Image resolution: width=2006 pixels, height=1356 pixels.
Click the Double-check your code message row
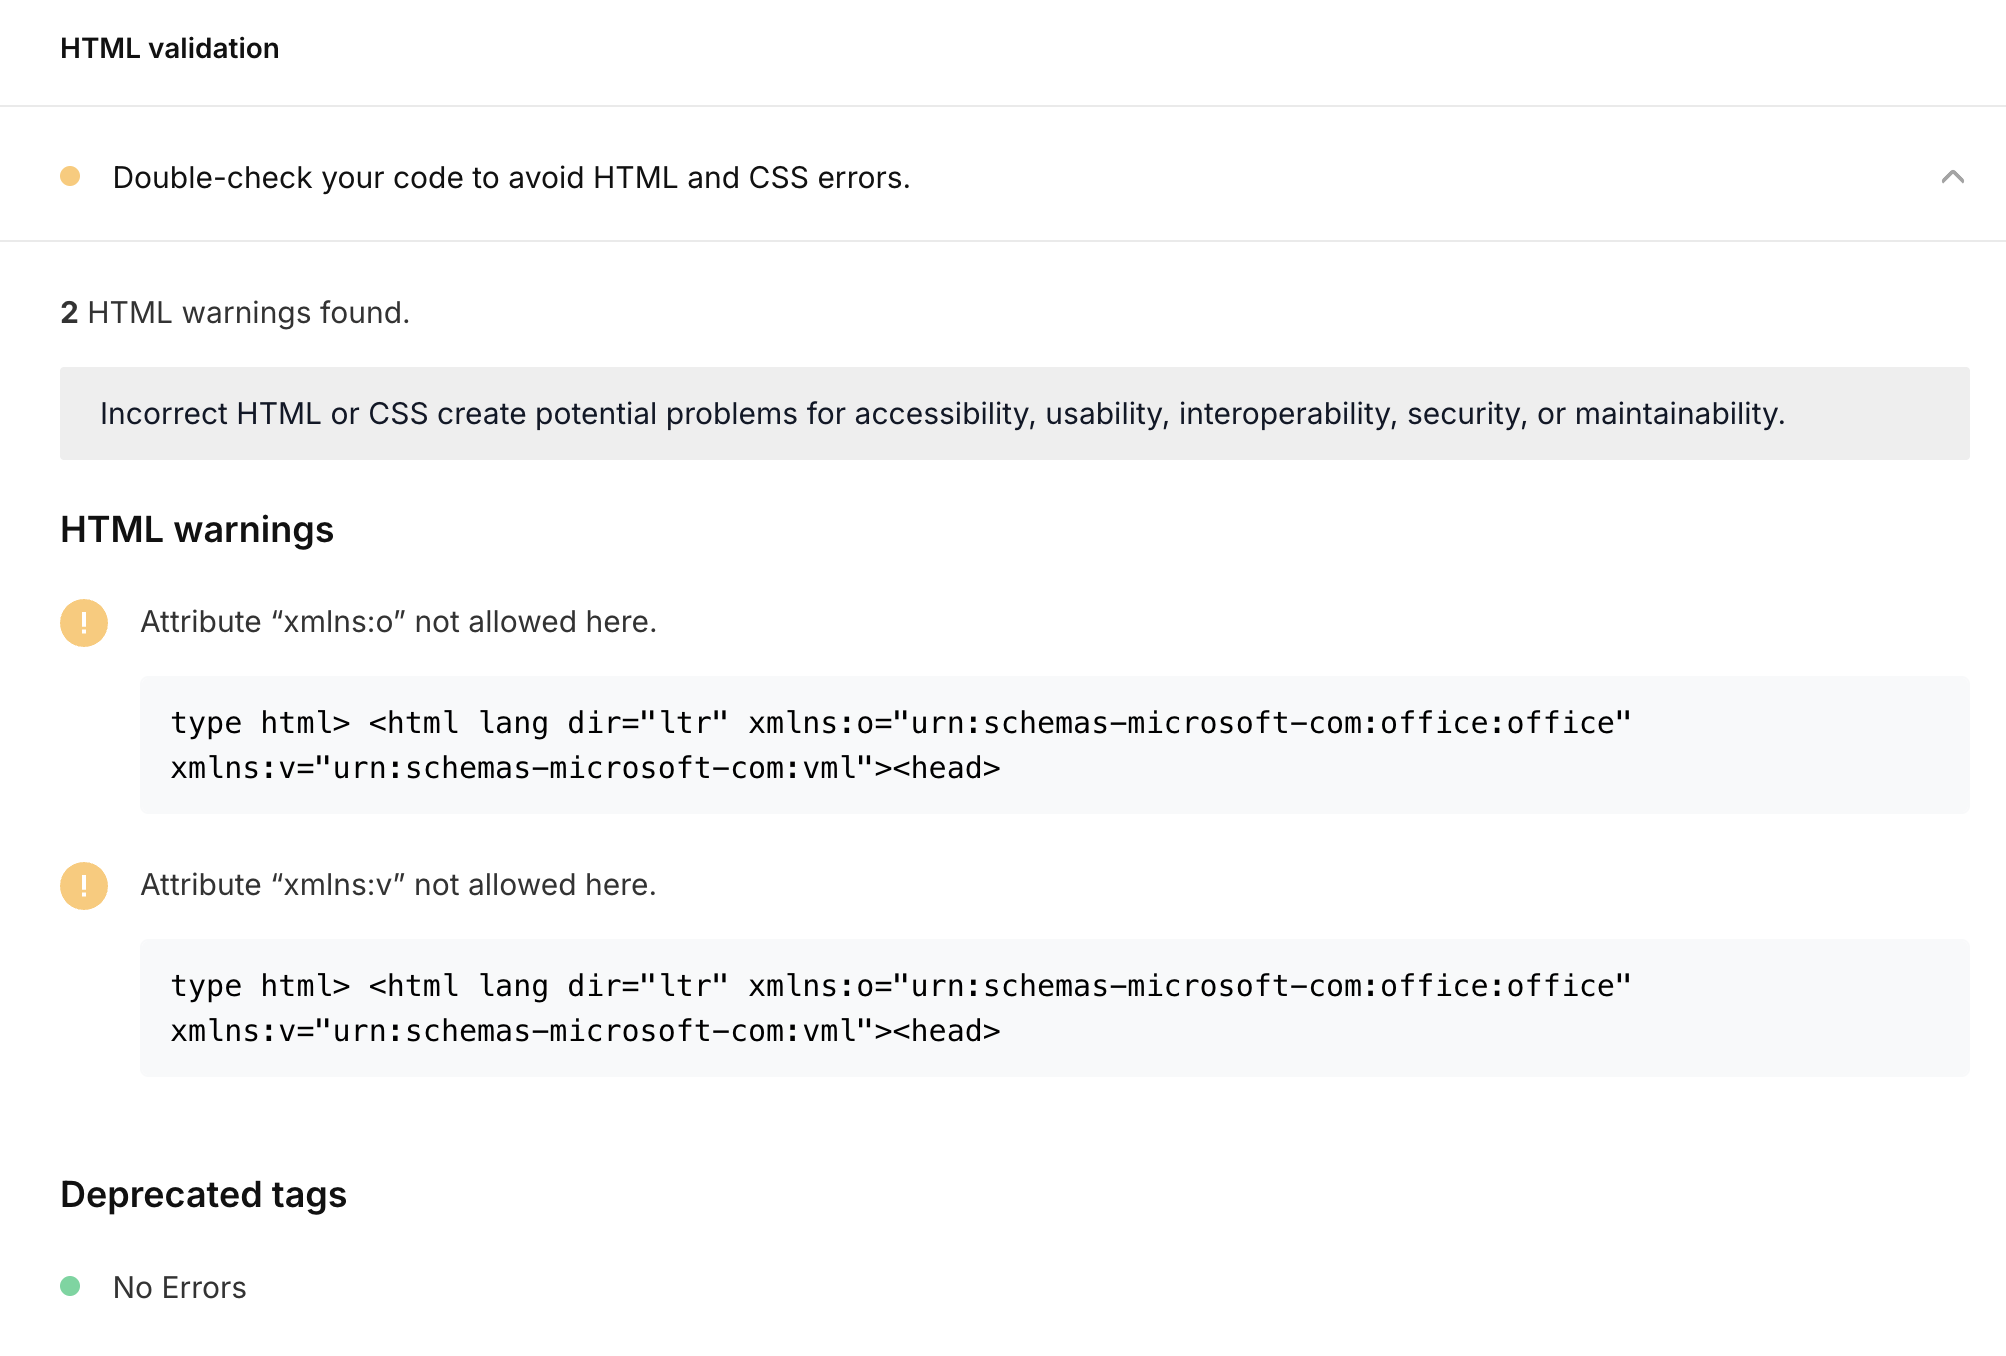(511, 177)
